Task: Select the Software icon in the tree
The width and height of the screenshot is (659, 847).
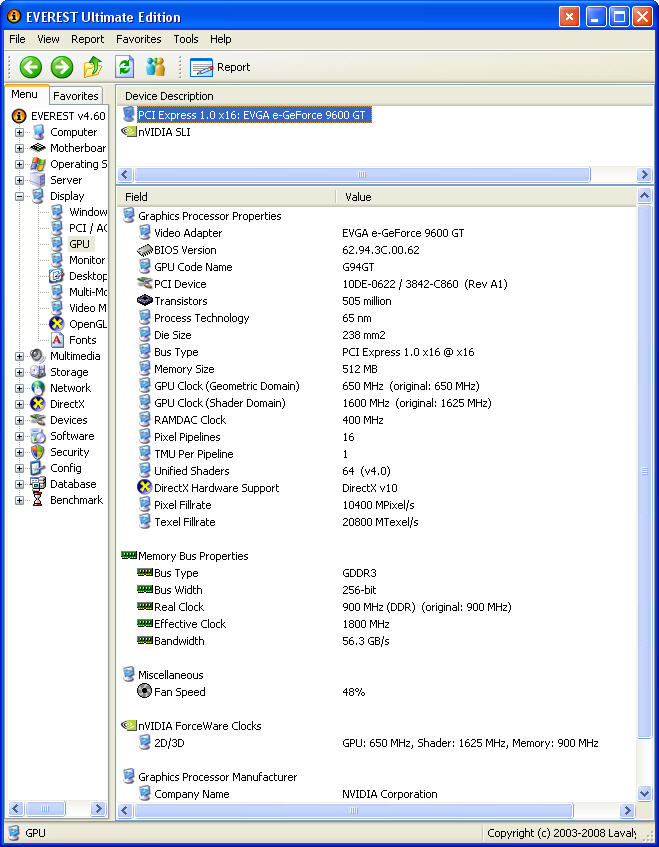Action: [x=38, y=436]
